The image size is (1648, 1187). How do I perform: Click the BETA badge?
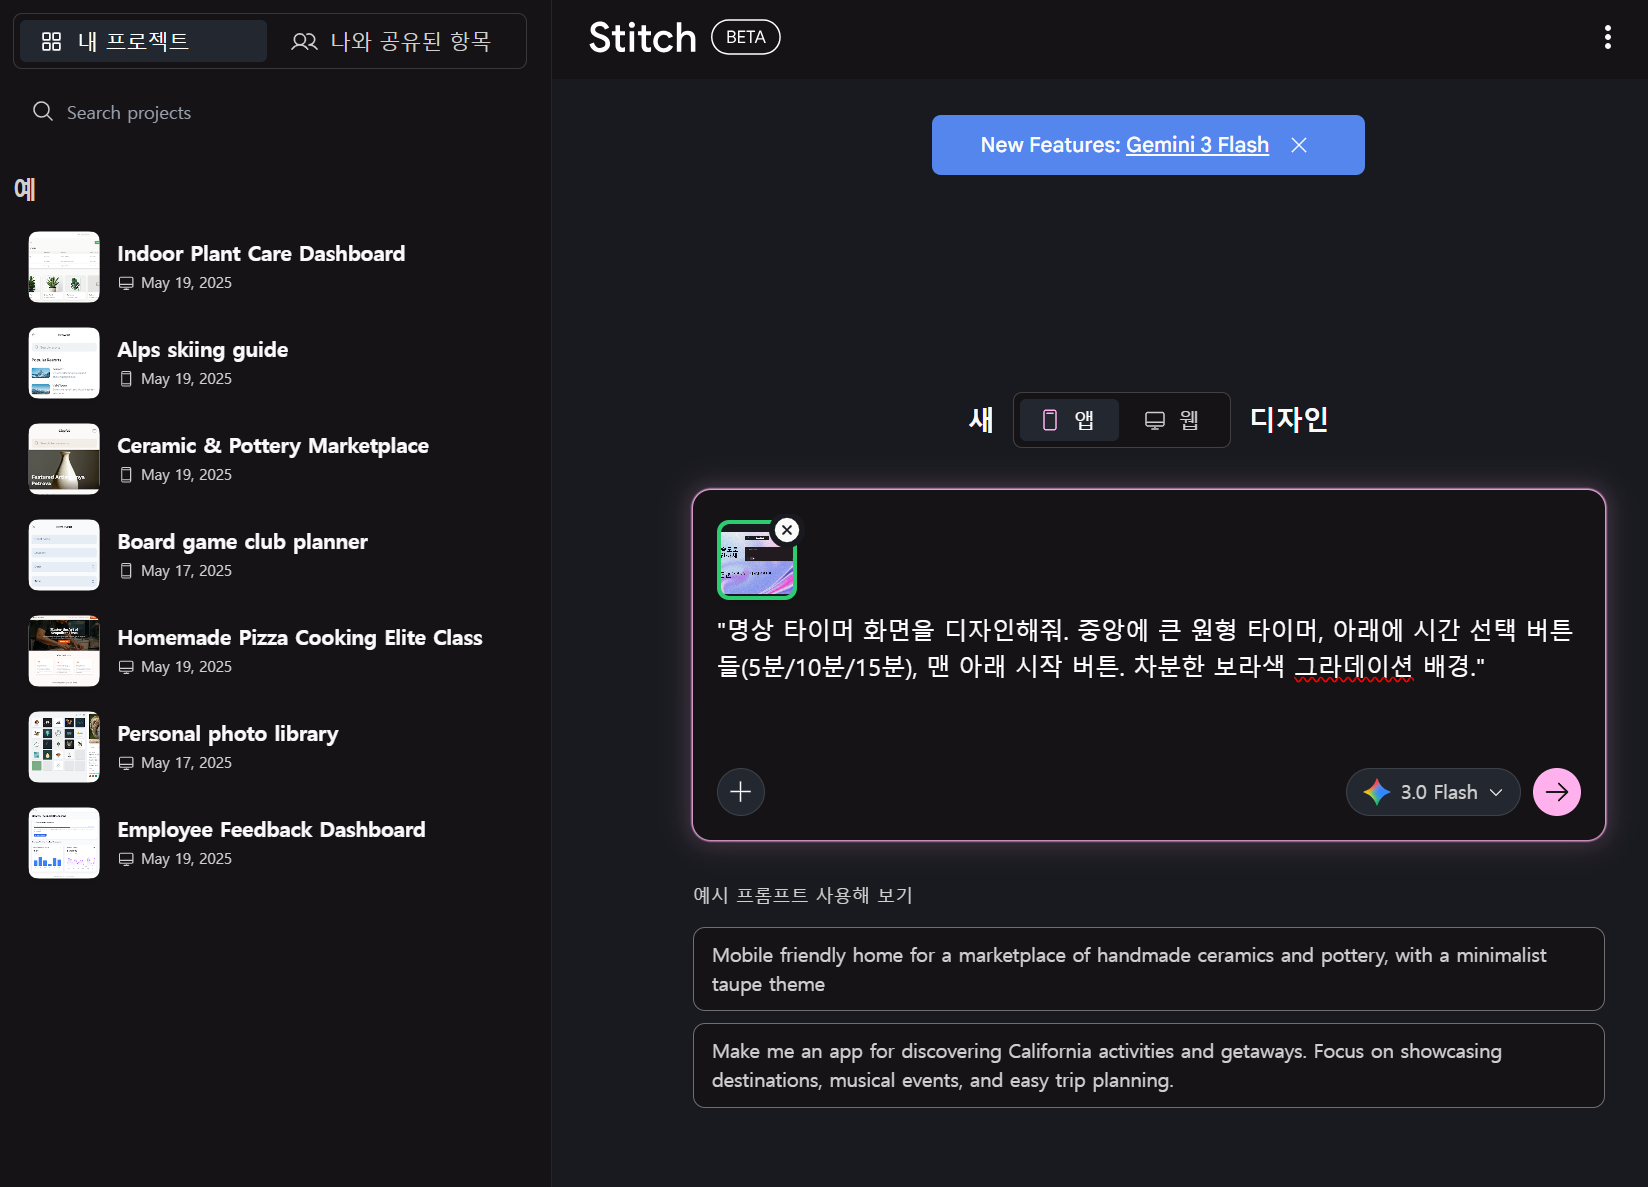coord(746,37)
